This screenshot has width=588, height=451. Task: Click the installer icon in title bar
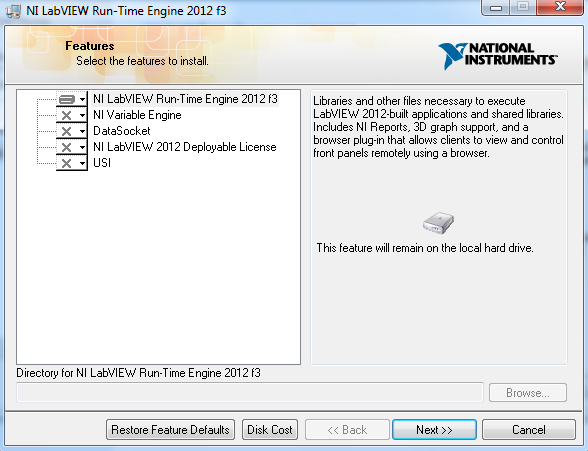(14, 11)
